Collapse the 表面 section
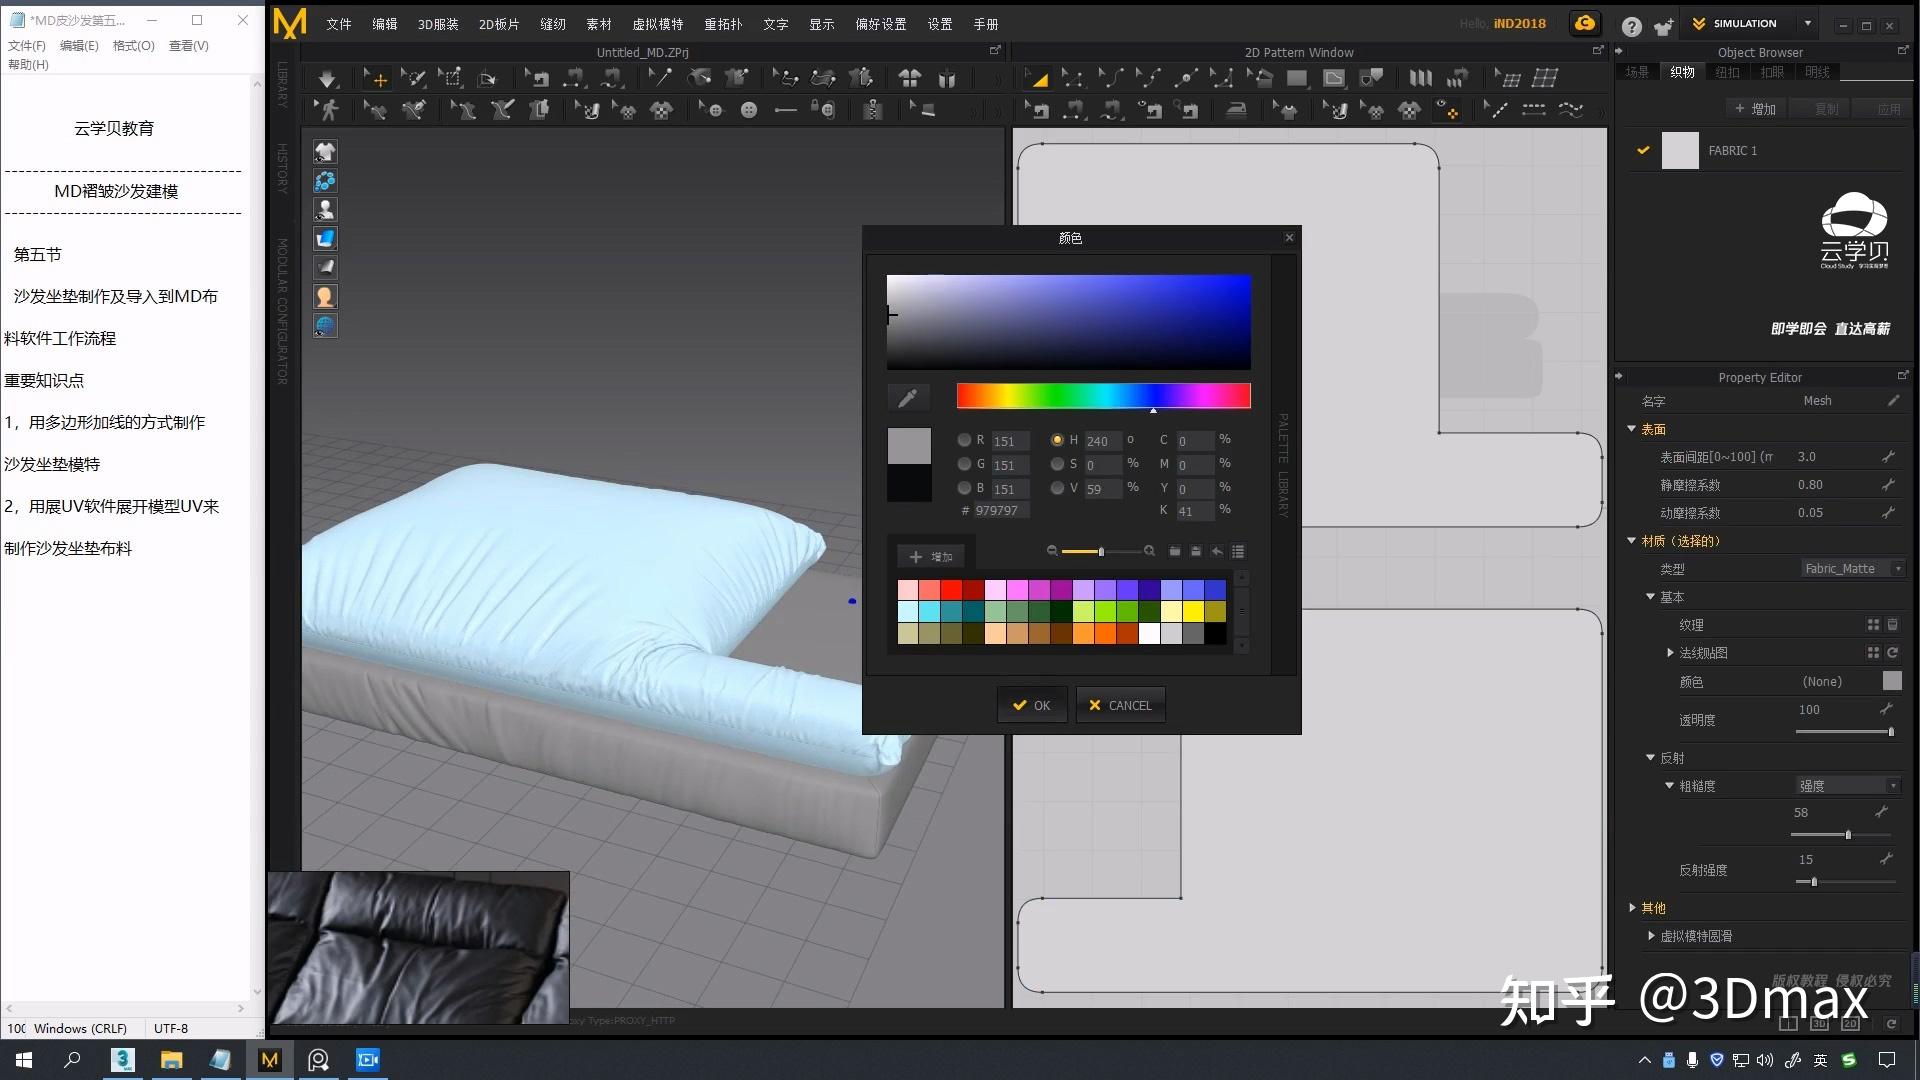 click(1631, 429)
